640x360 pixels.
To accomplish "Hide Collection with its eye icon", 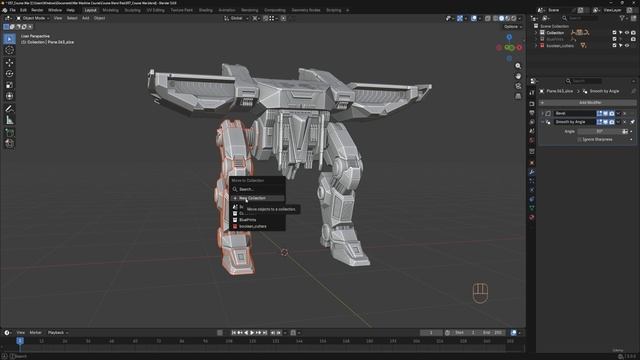I will 627,33.
